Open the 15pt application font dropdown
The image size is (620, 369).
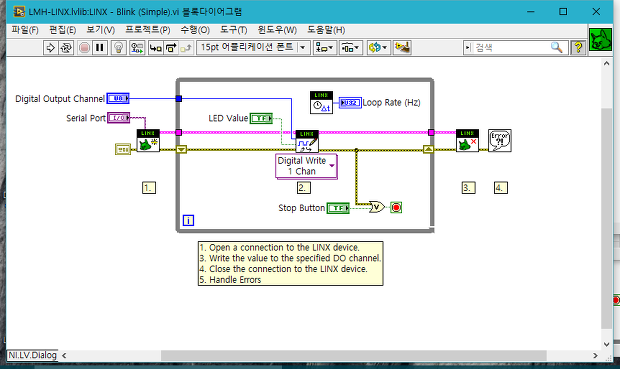click(x=253, y=48)
